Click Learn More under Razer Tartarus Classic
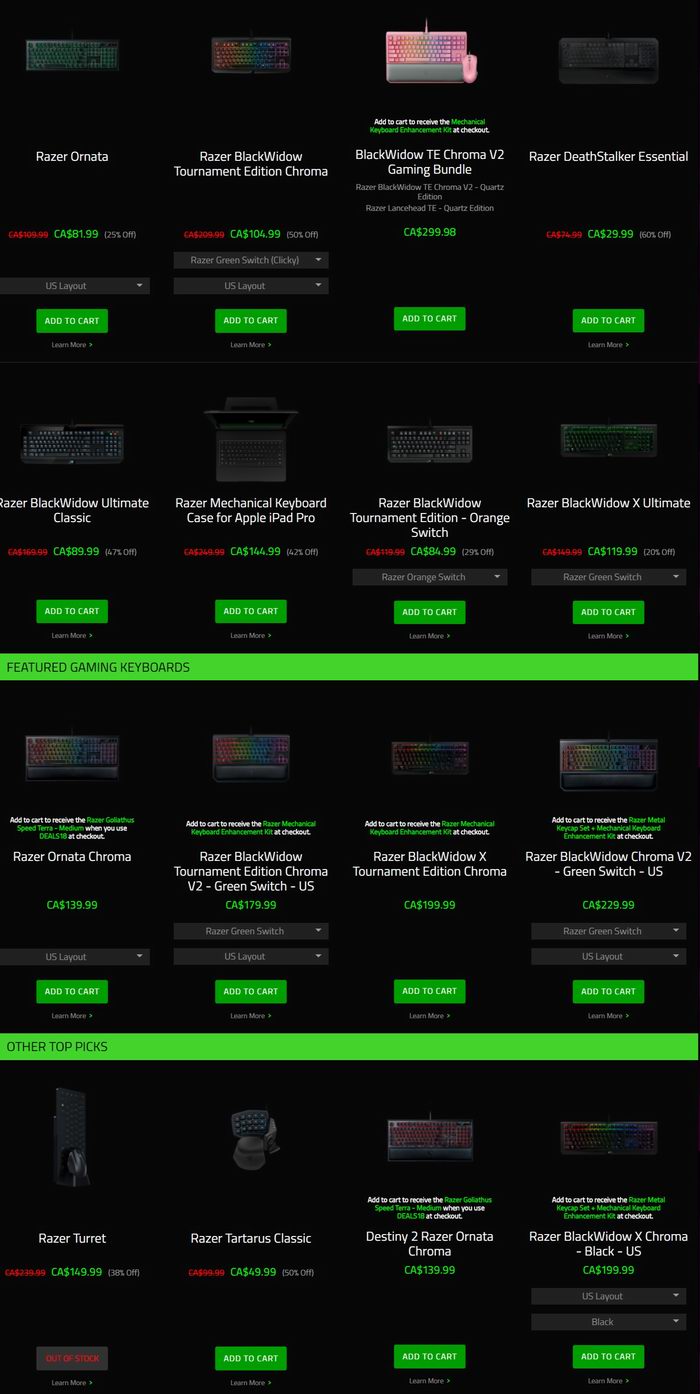 tap(251, 1383)
